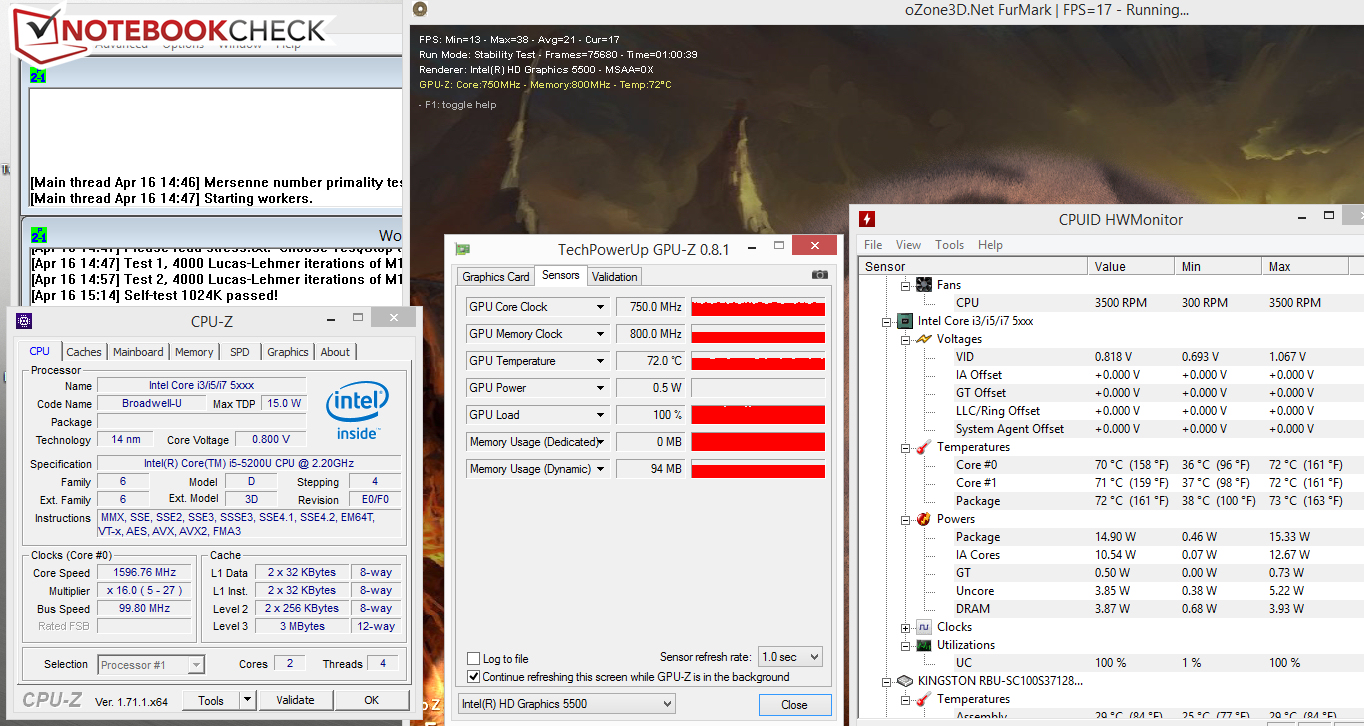Click the drive icon beside KINGSTON RBU-SC100S37128

(x=906, y=681)
